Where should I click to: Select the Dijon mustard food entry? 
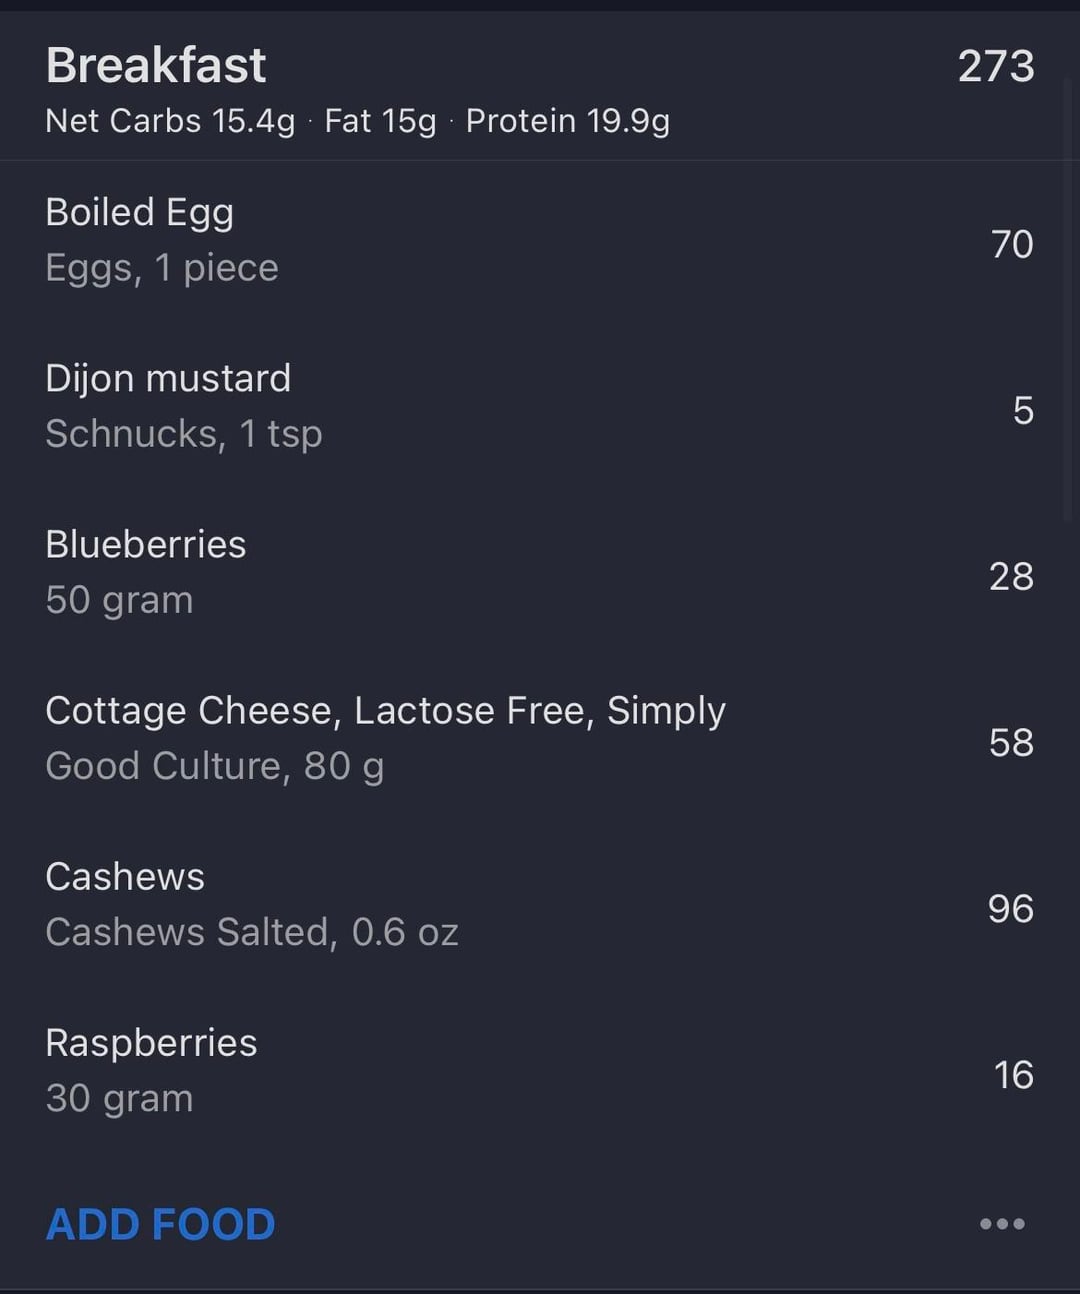click(x=168, y=379)
